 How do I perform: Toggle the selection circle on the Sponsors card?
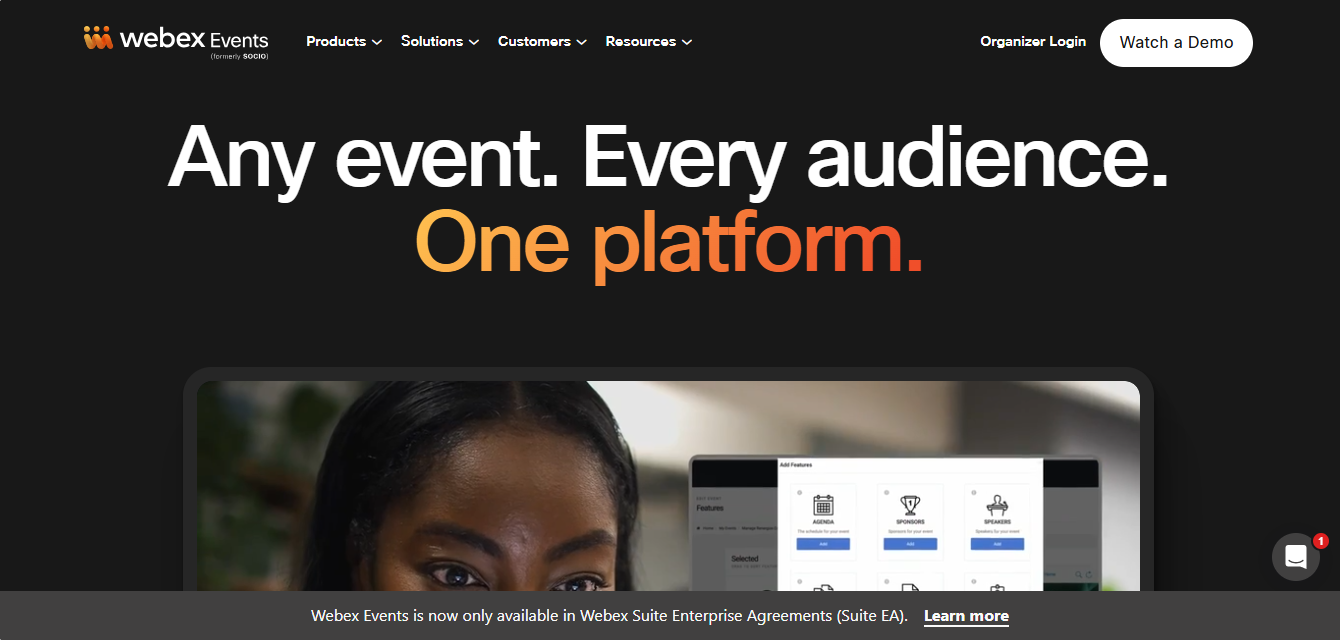[x=886, y=491]
